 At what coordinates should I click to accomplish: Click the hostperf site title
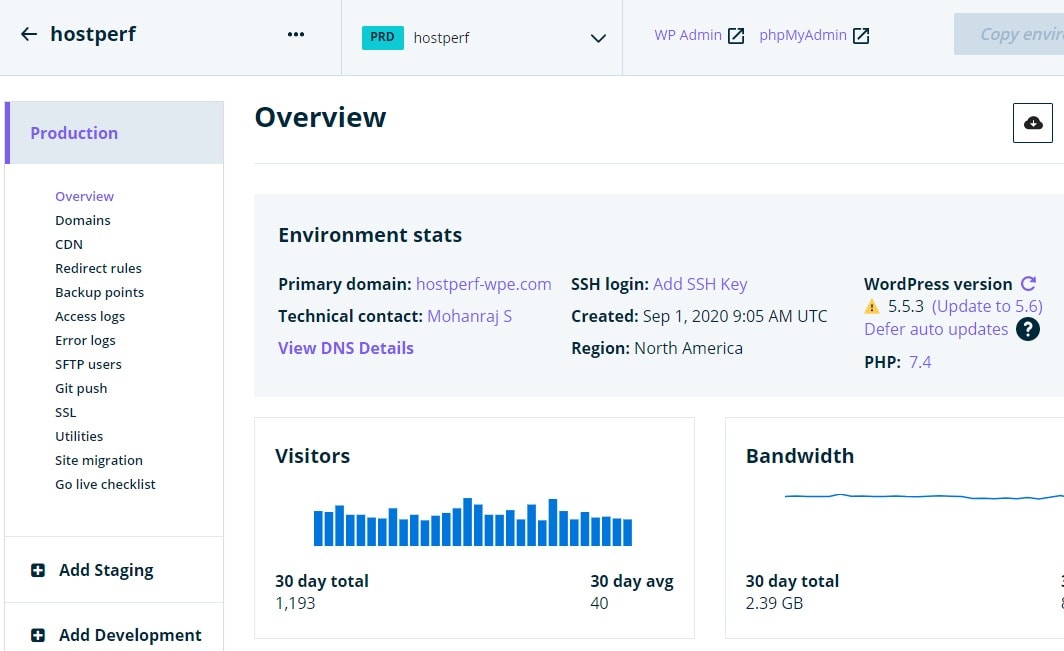(93, 34)
